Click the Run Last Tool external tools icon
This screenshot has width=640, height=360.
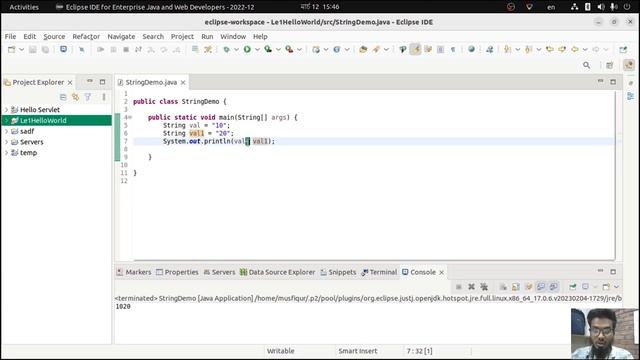click(x=289, y=49)
